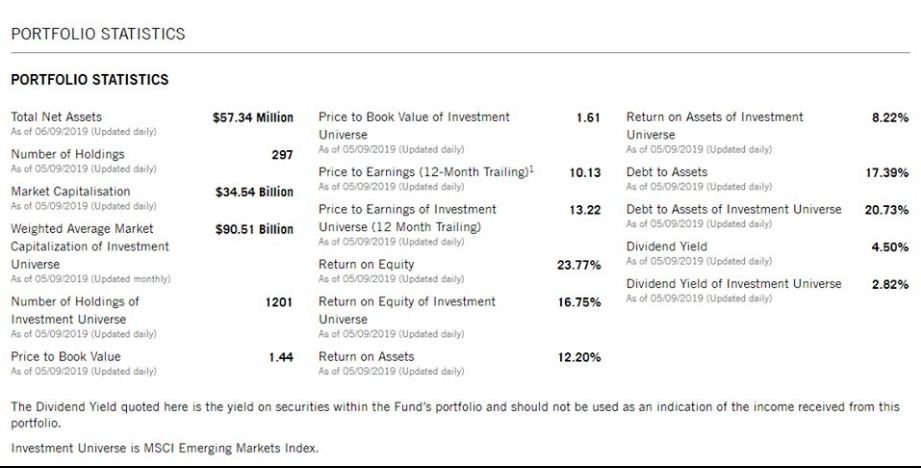Click the $57.34 Million value
921x468 pixels.
coord(253,118)
